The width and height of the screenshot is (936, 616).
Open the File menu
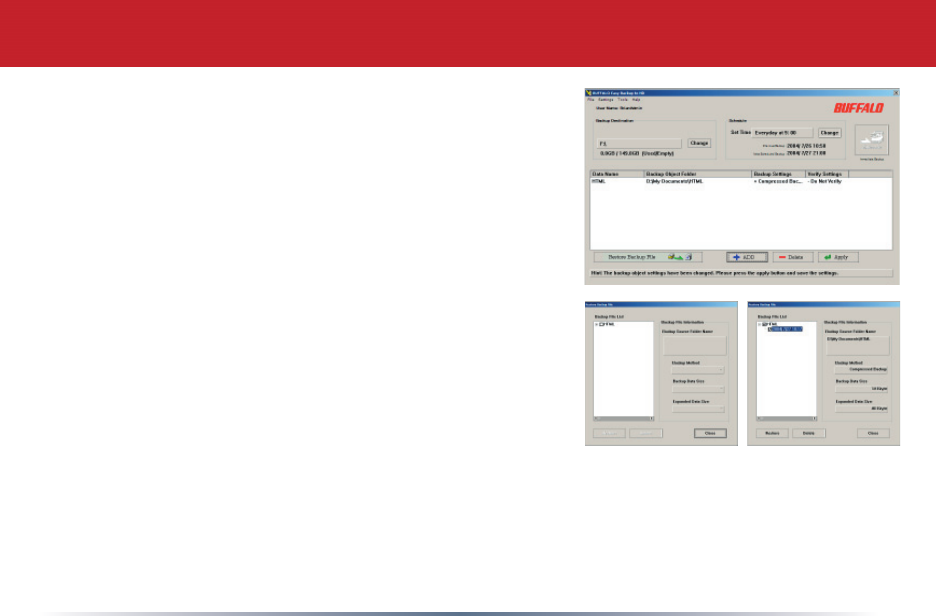pyautogui.click(x=590, y=100)
